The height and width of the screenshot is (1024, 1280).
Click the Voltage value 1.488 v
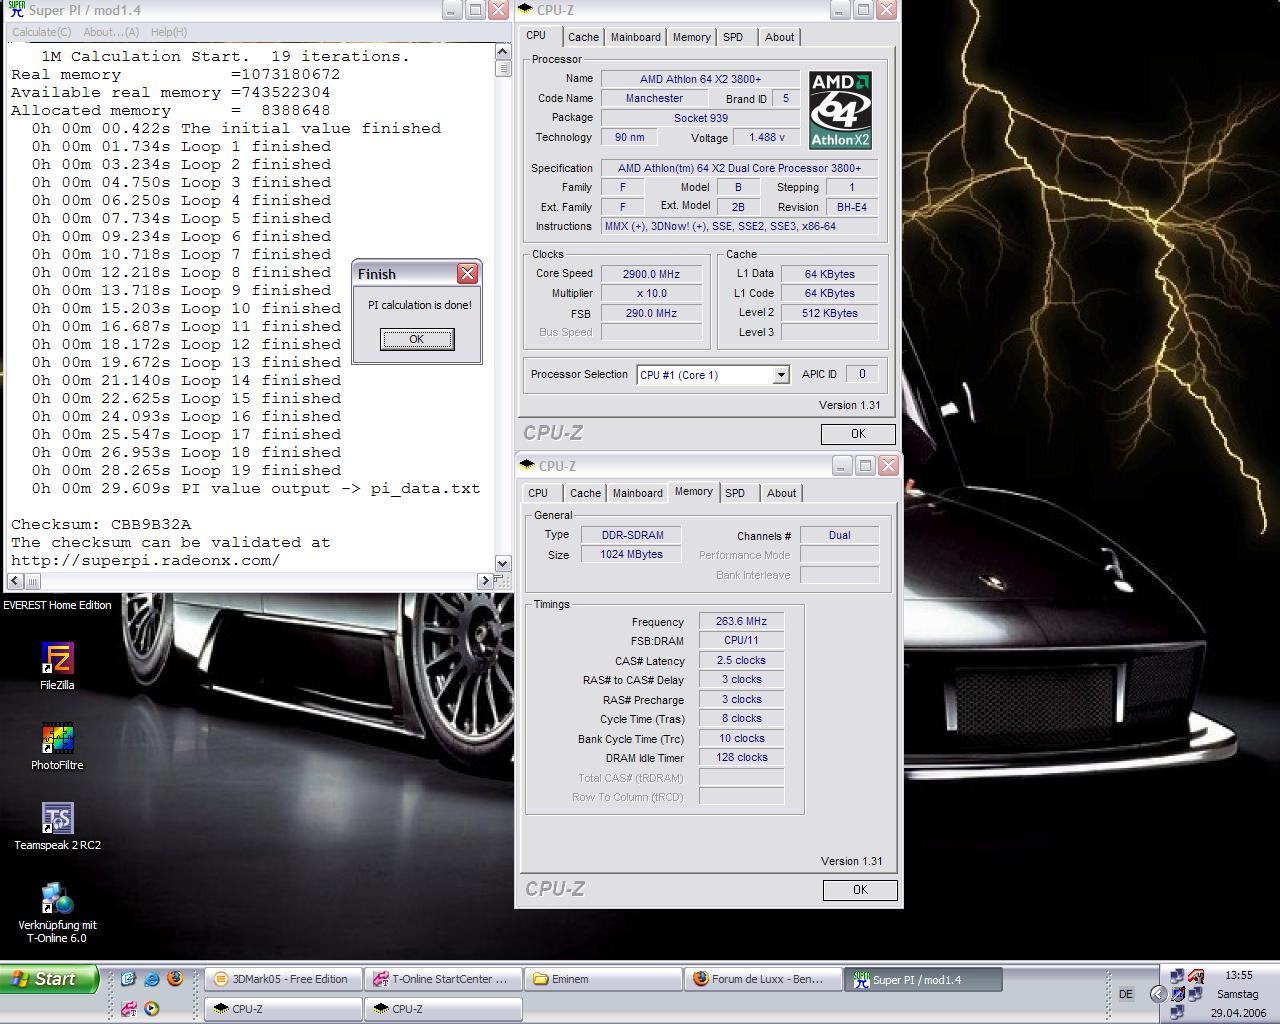pos(767,137)
